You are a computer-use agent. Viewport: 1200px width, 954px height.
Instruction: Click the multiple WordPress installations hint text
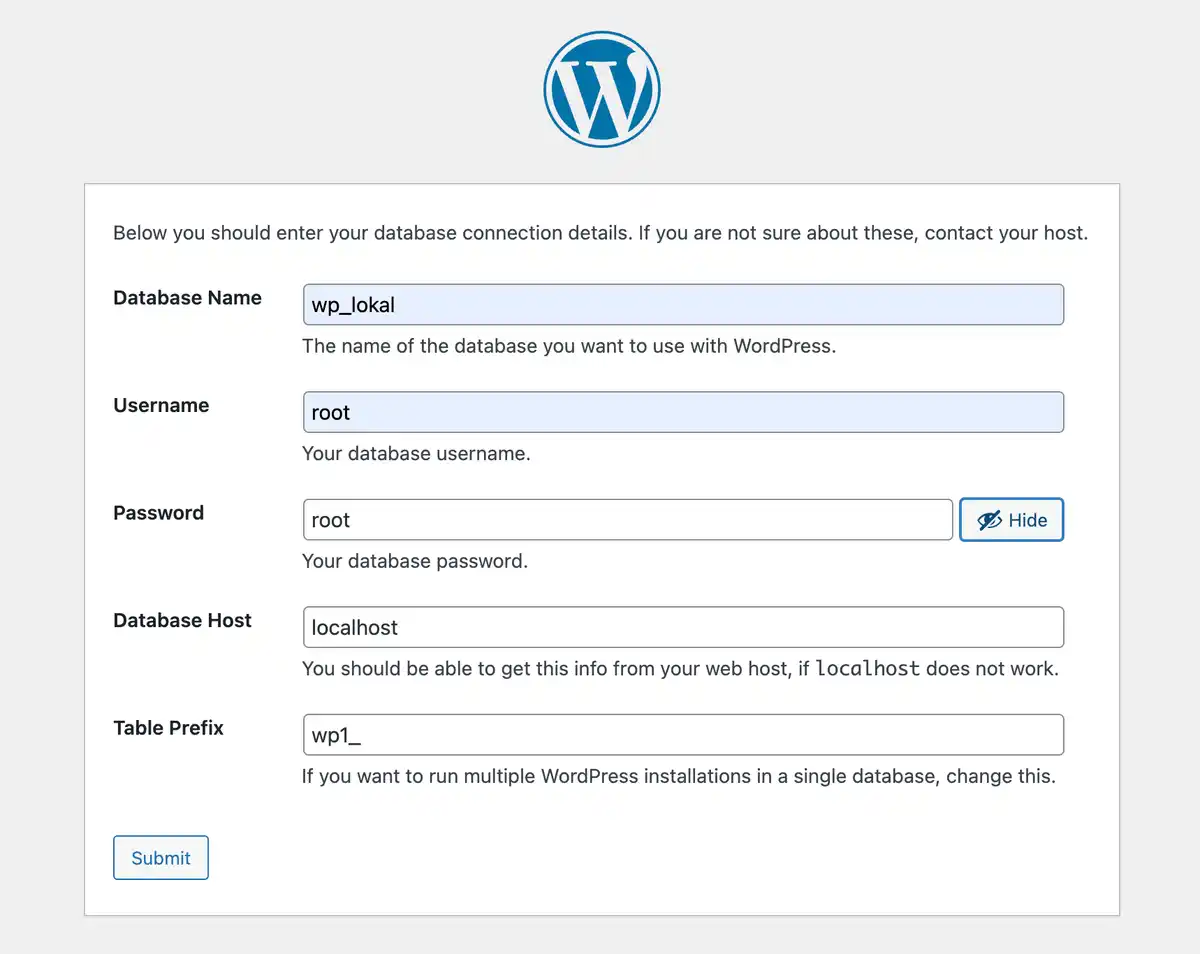(678, 776)
